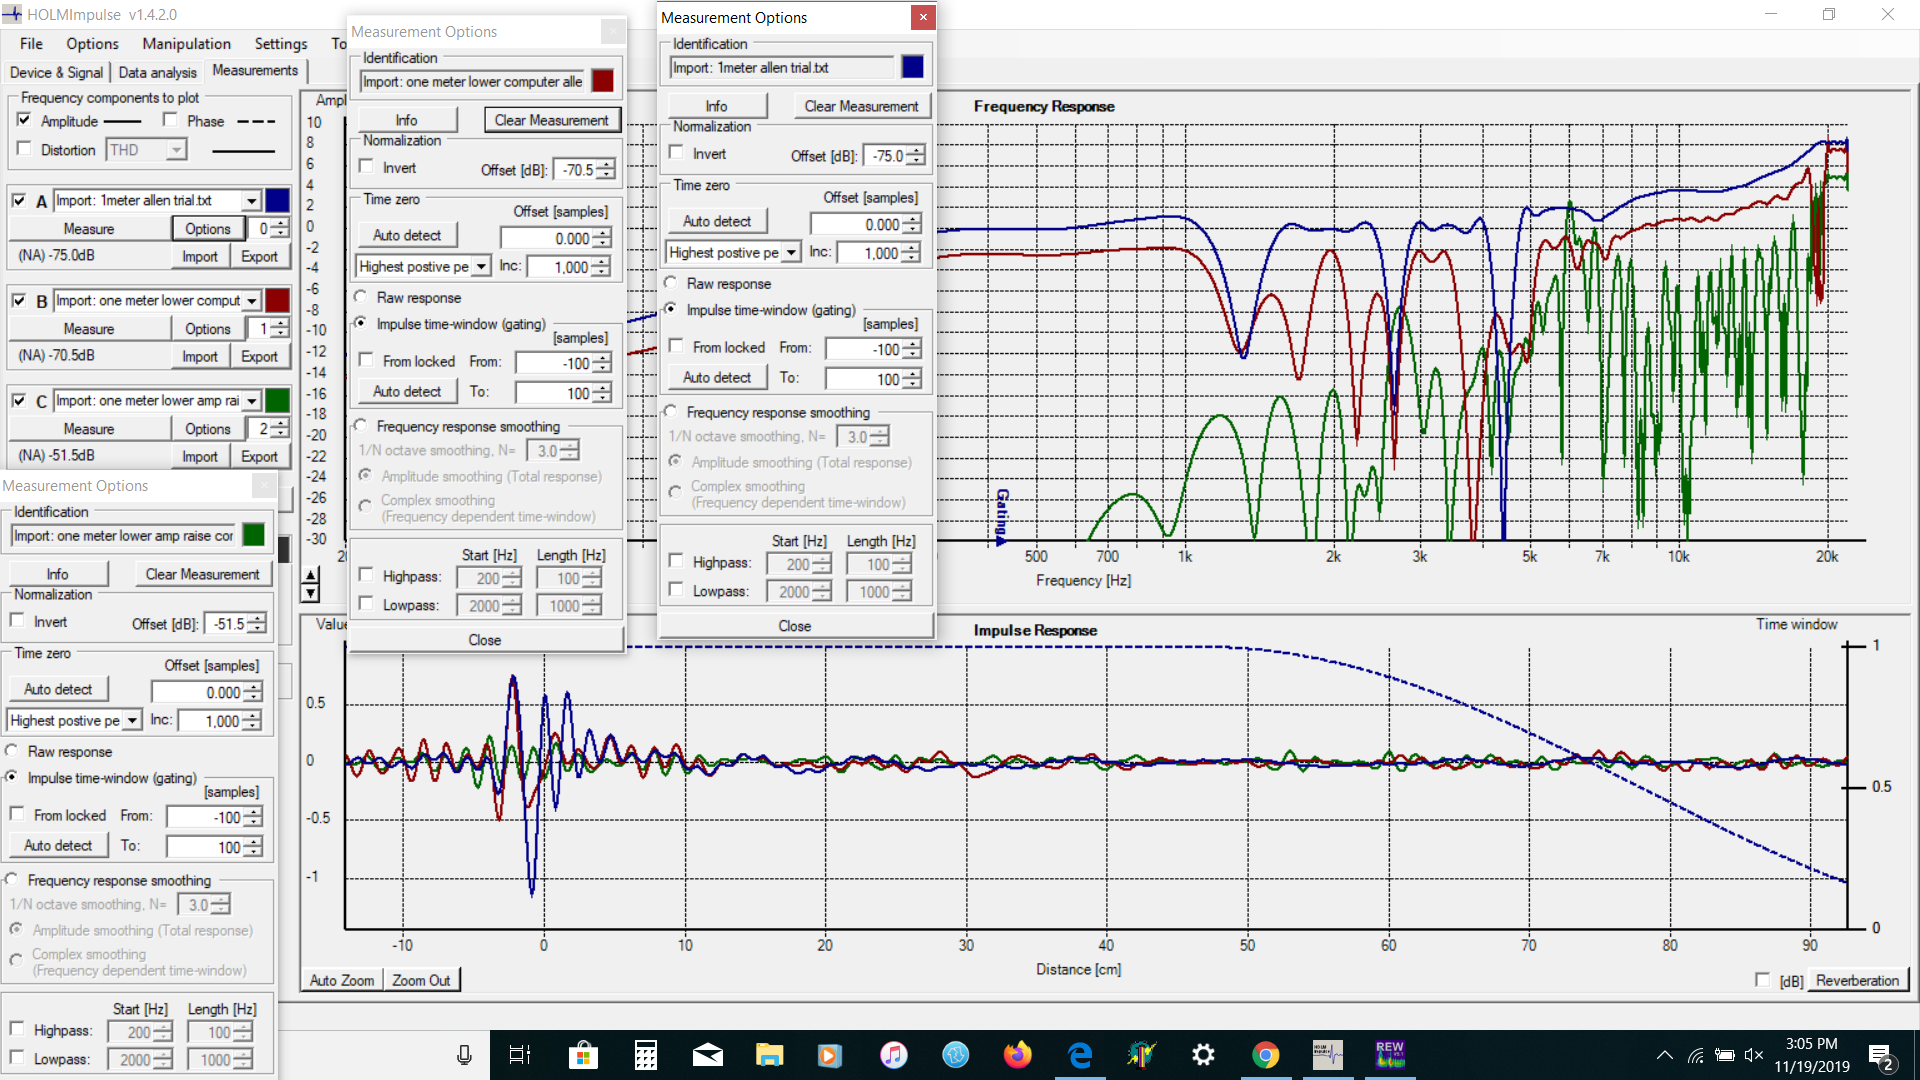Launch Google Chrome from the taskbar
Screen dimensions: 1920x1080
click(1266, 1055)
